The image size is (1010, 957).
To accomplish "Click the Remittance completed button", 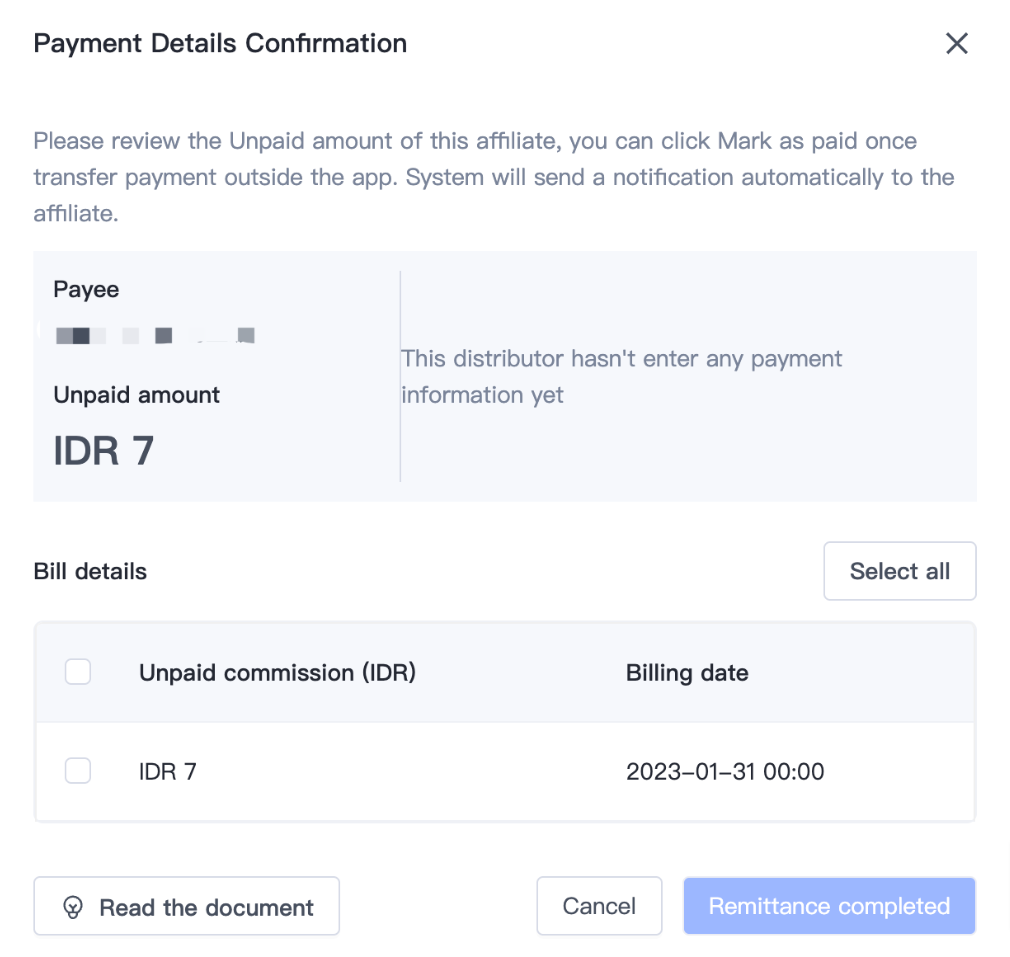I will point(829,906).
